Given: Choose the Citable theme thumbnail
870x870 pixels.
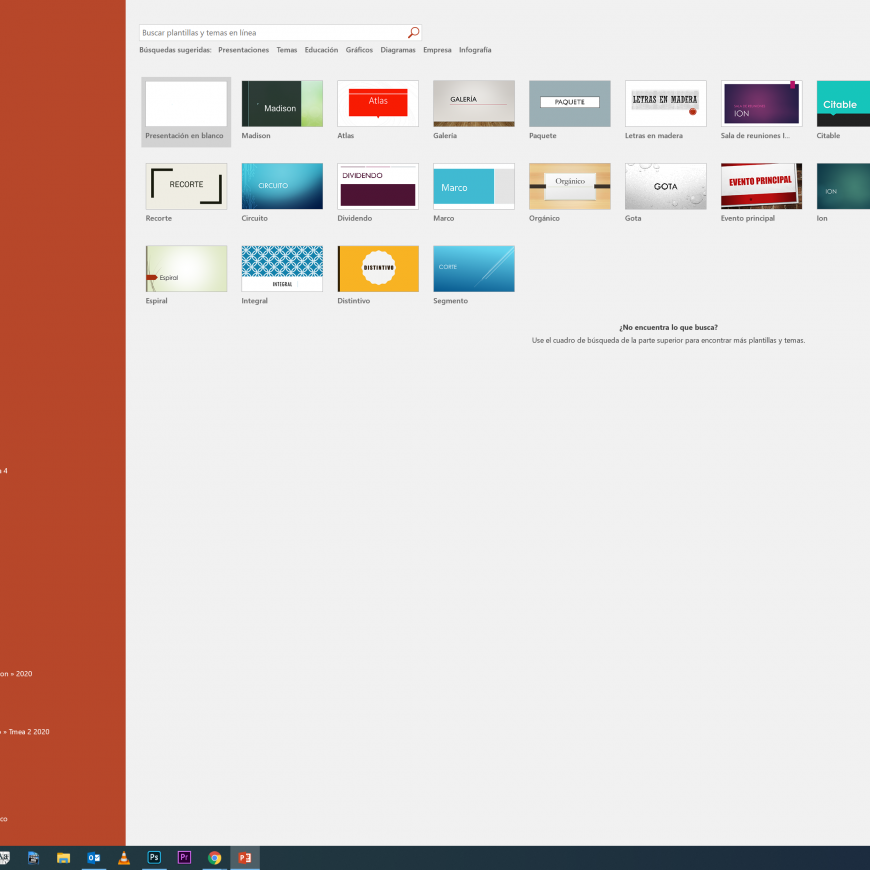Looking at the screenshot, I should click(x=843, y=104).
